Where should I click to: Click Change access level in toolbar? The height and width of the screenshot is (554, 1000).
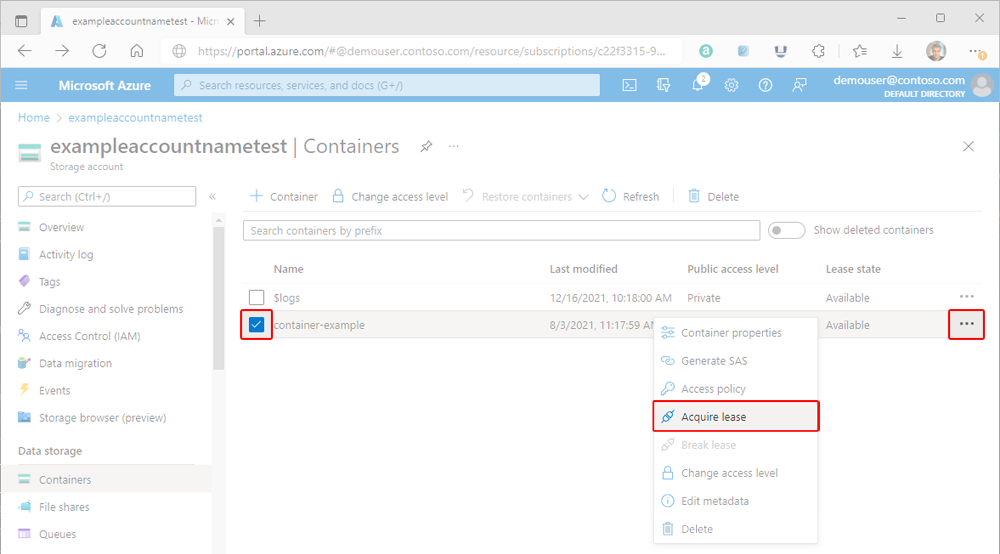click(x=390, y=196)
